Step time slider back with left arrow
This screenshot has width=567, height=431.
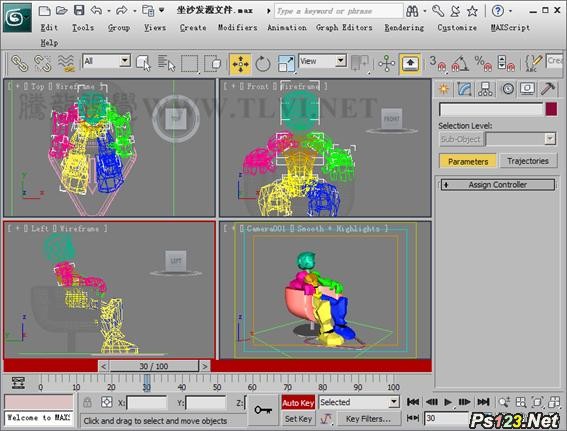tap(103, 366)
